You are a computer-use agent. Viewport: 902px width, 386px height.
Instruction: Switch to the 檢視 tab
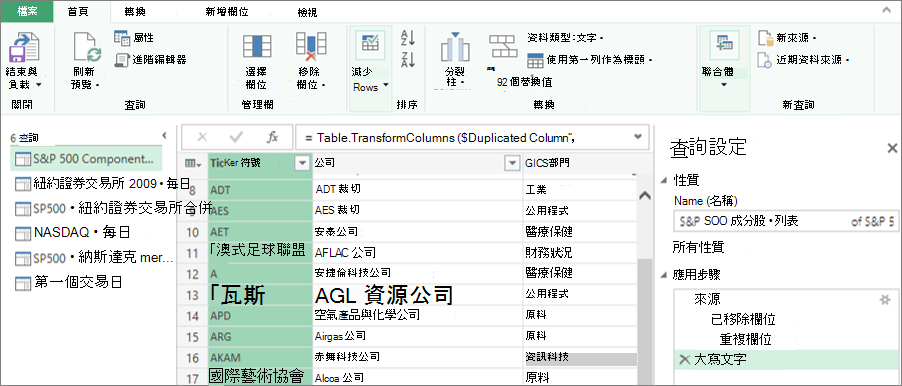(307, 12)
